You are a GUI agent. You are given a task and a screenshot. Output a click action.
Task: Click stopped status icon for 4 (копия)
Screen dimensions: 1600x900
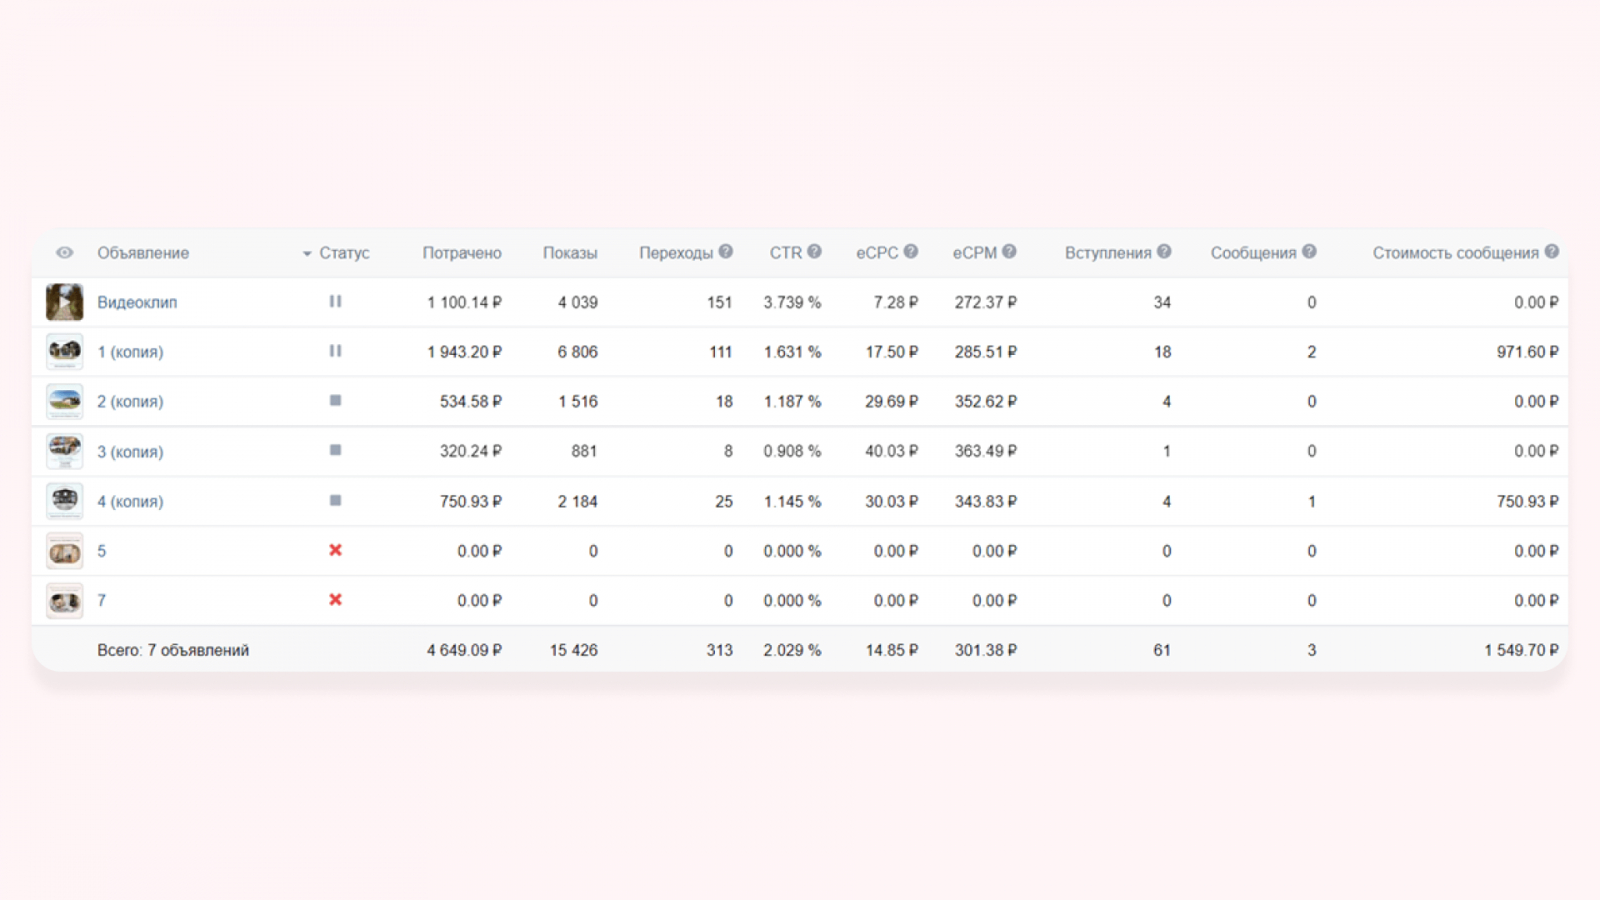click(x=335, y=500)
